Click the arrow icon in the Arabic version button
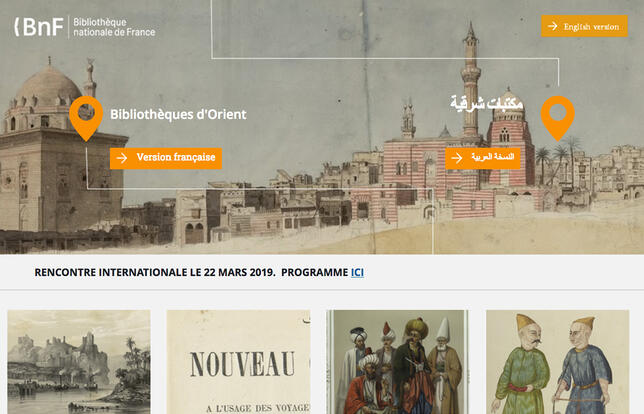Screen dimensions: 644x414 [457, 158]
